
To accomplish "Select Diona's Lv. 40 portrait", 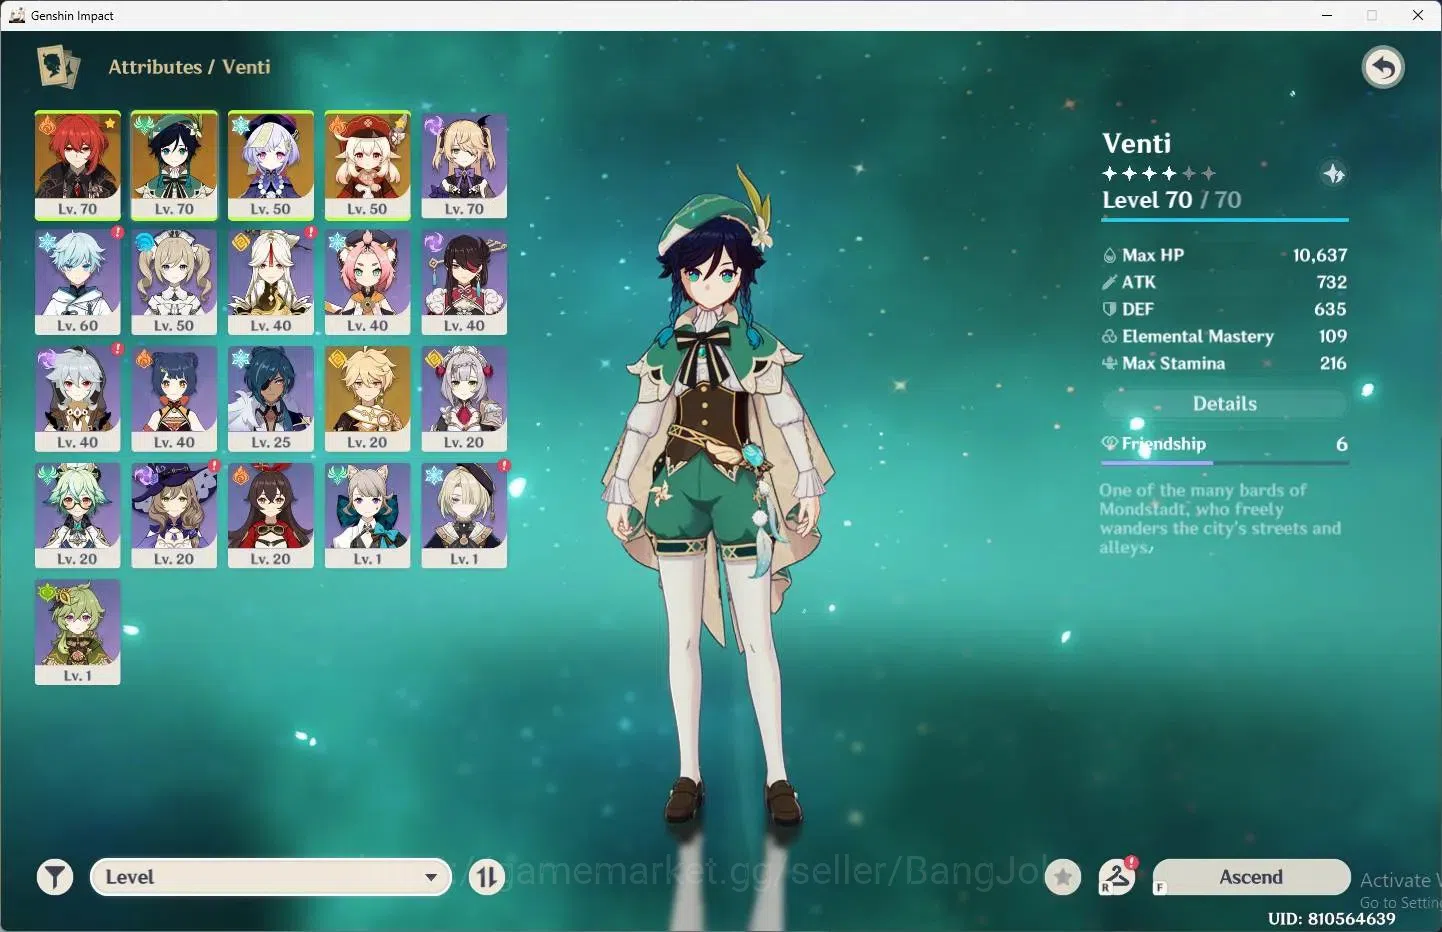I will point(368,282).
